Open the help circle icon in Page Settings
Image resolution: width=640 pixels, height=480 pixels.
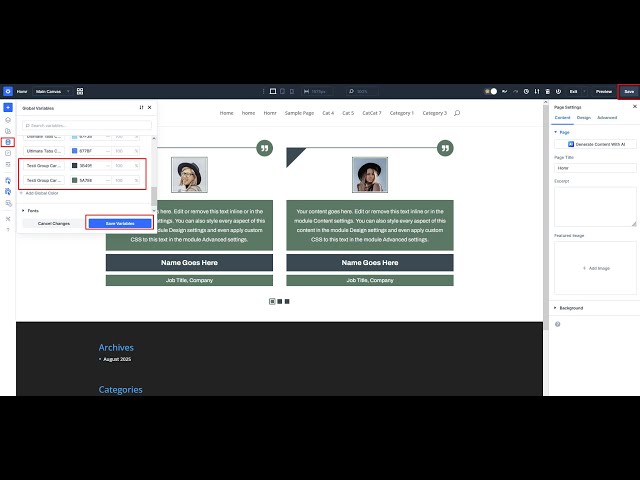pyautogui.click(x=558, y=324)
